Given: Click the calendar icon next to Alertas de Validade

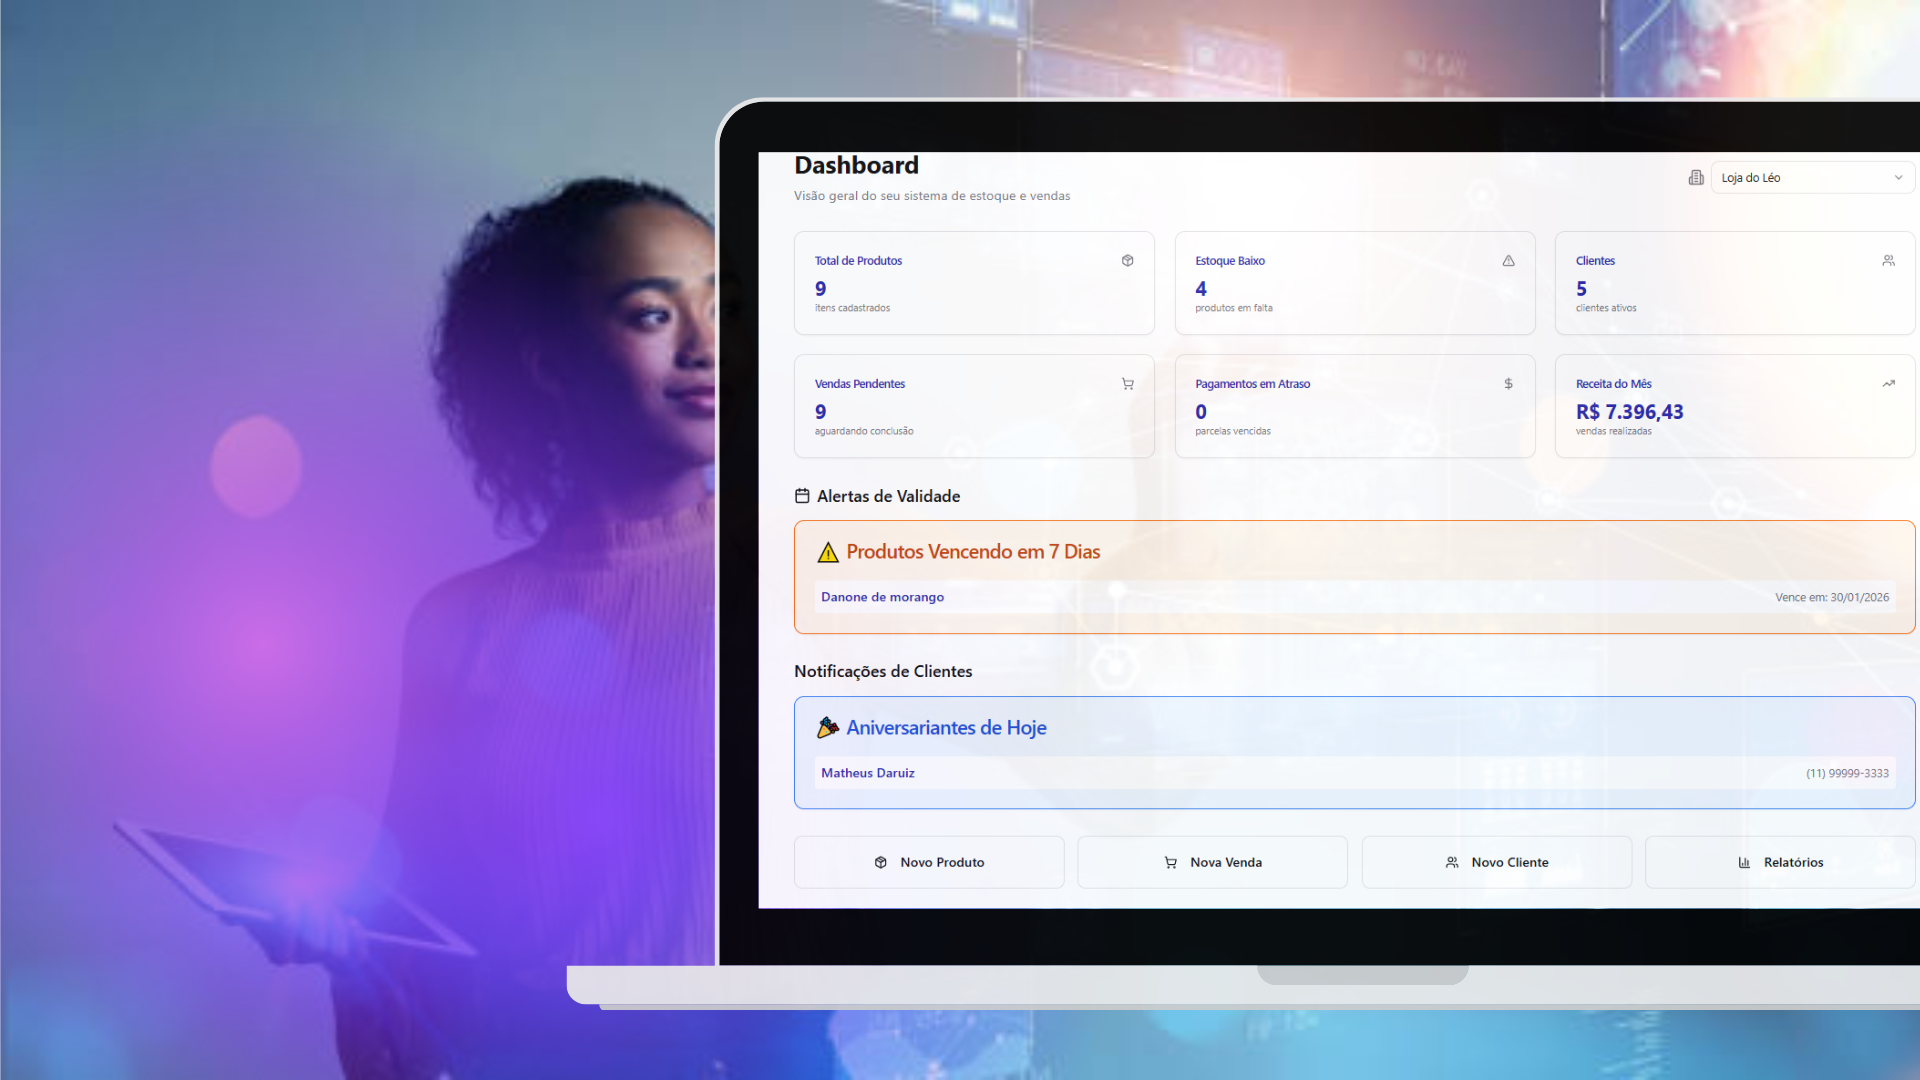Looking at the screenshot, I should 802,496.
